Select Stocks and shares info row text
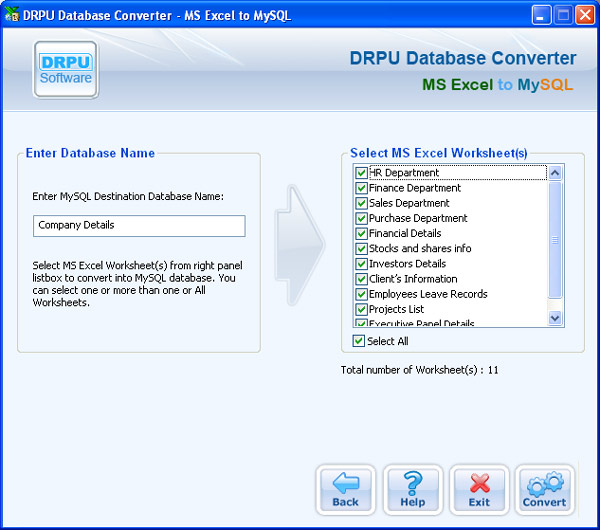This screenshot has height=530, width=600. click(420, 249)
